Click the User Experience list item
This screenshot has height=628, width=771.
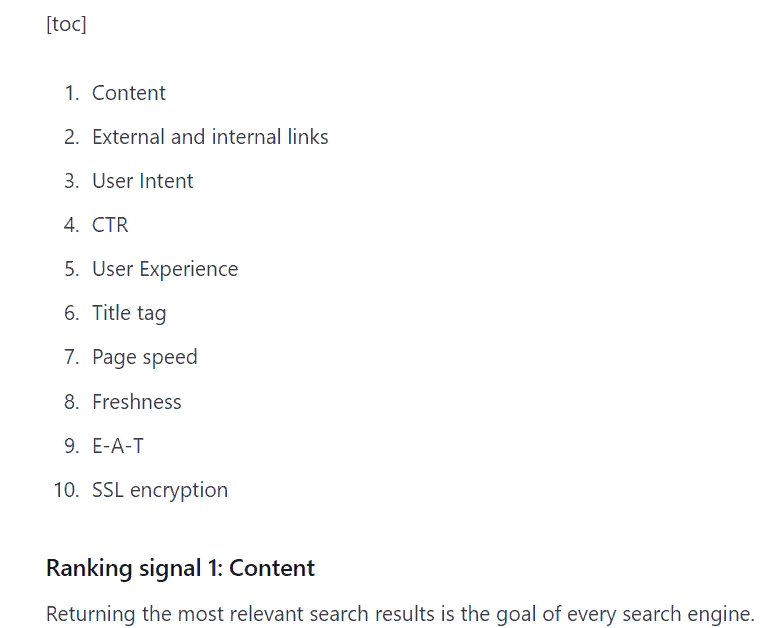(x=165, y=269)
